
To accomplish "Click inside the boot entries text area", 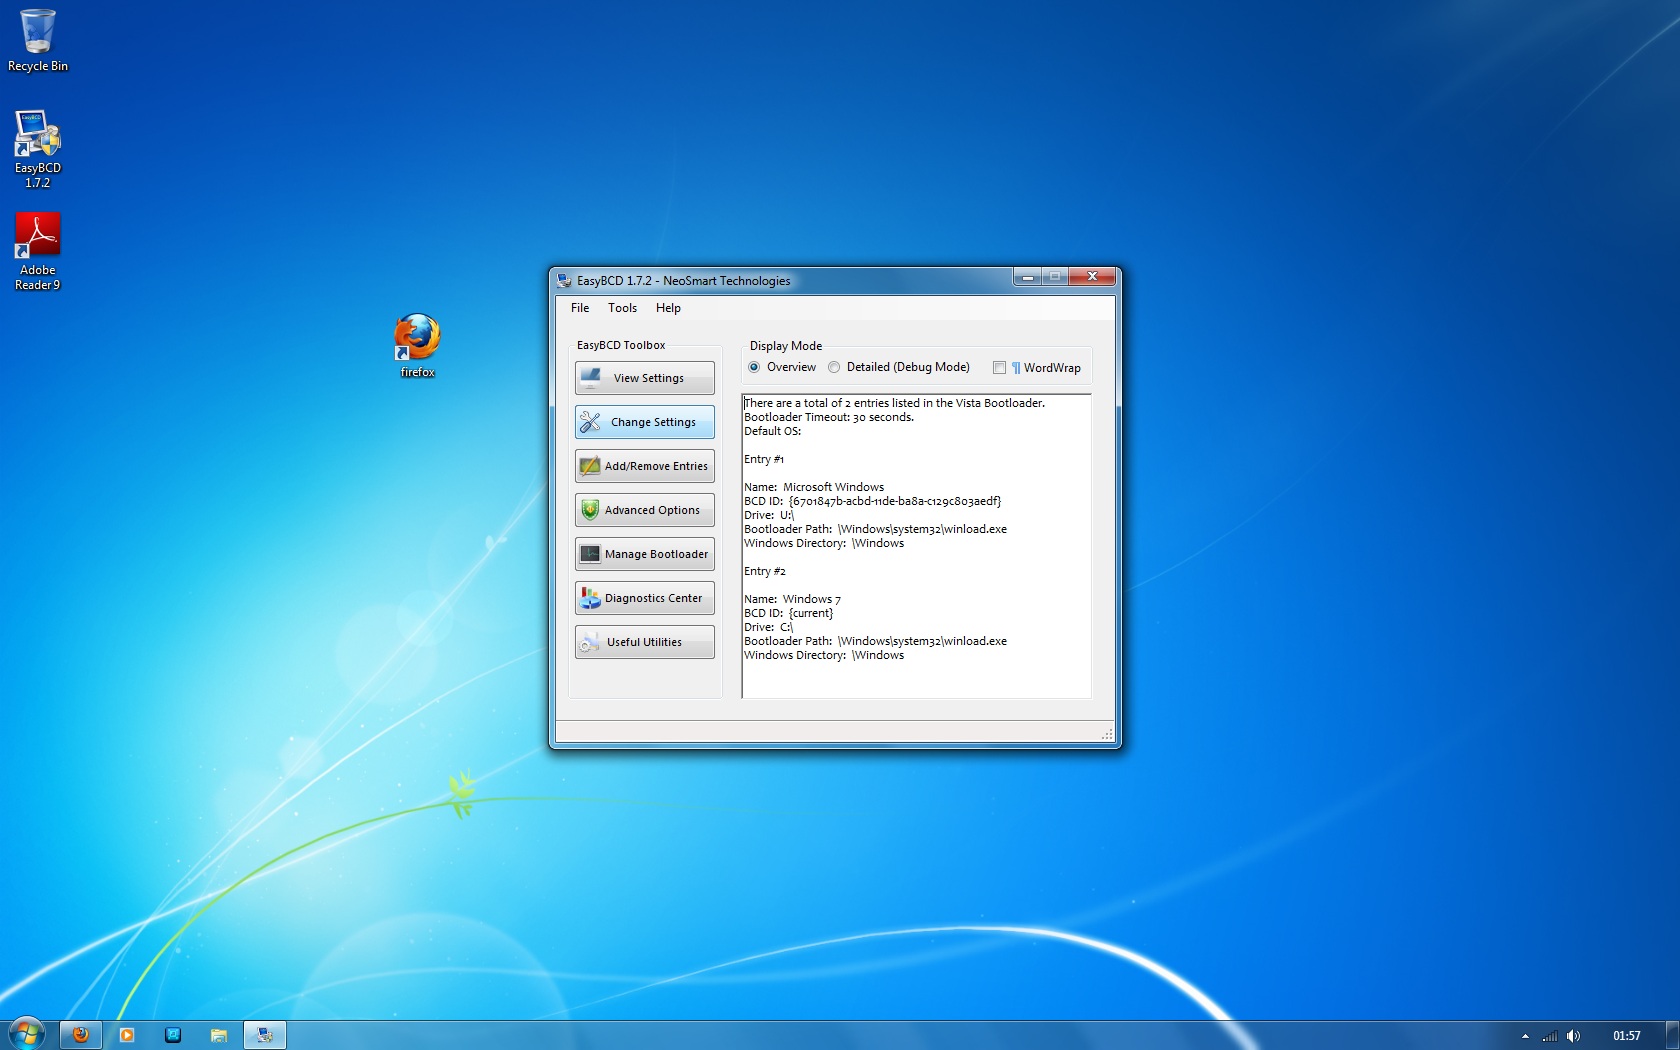I will click(x=916, y=546).
